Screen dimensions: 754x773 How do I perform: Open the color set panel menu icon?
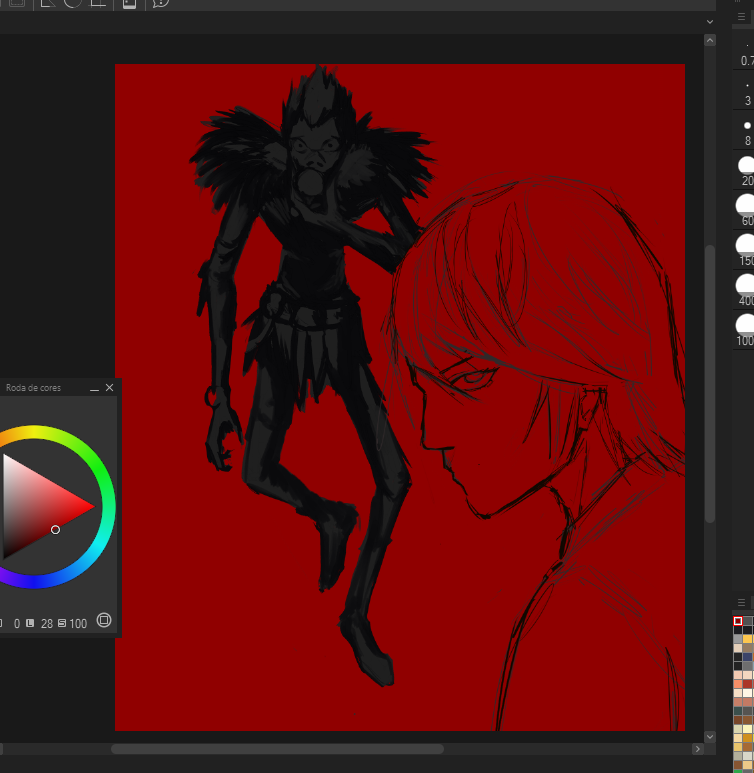click(741, 602)
